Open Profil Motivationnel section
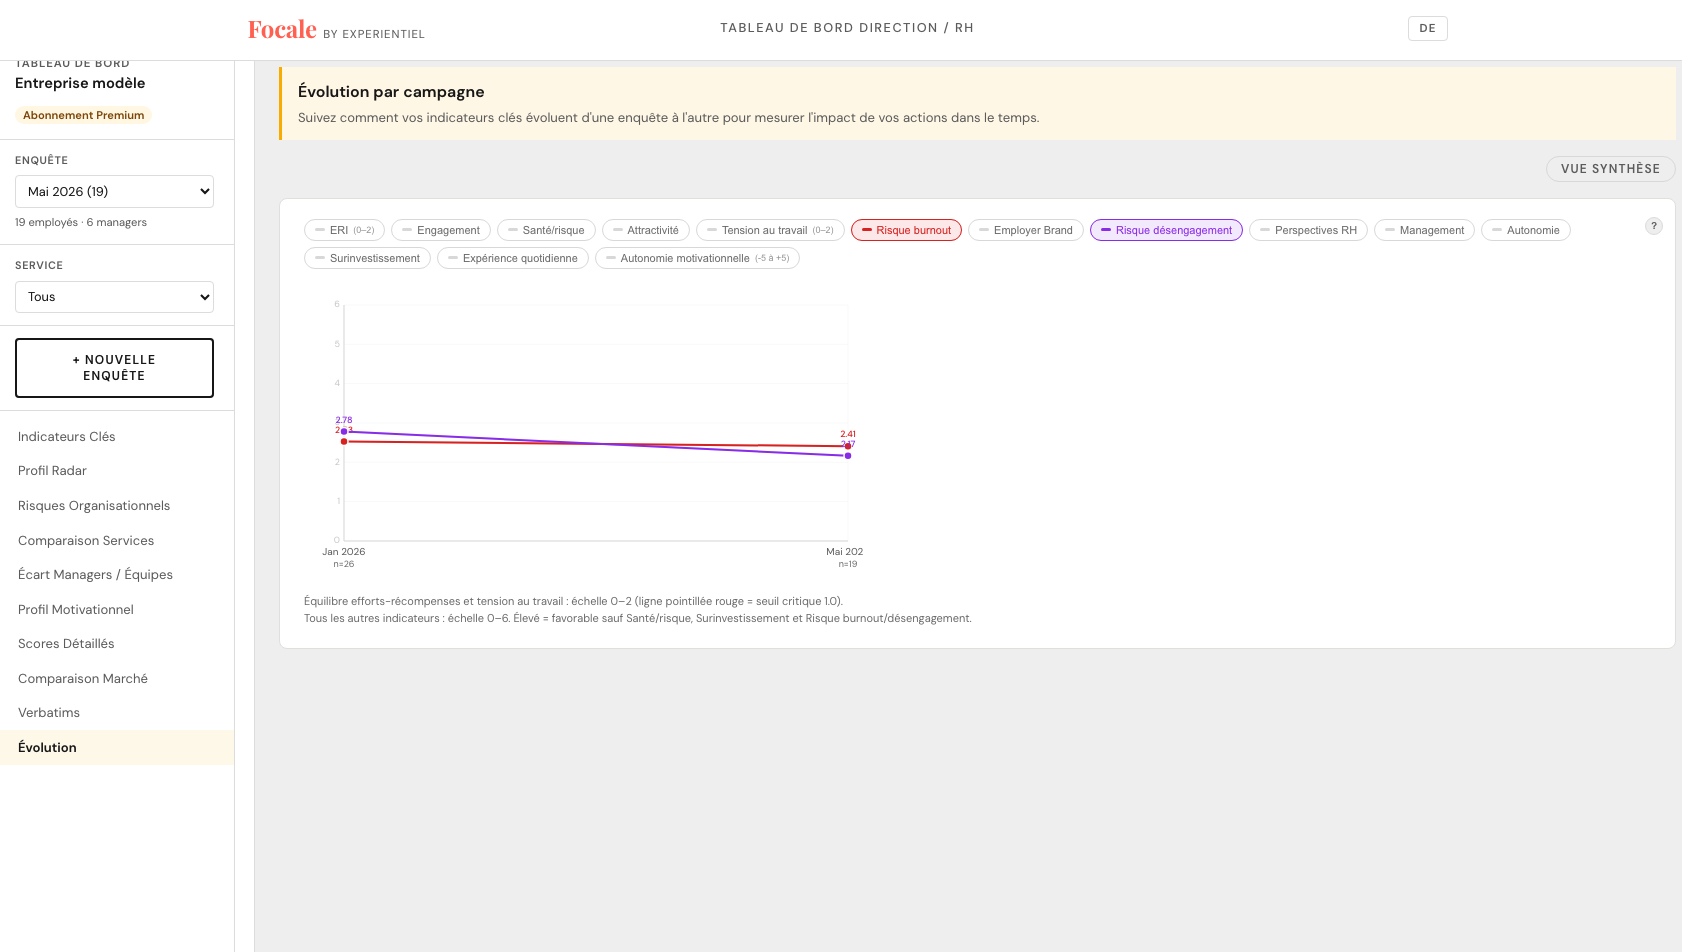 tap(117, 610)
